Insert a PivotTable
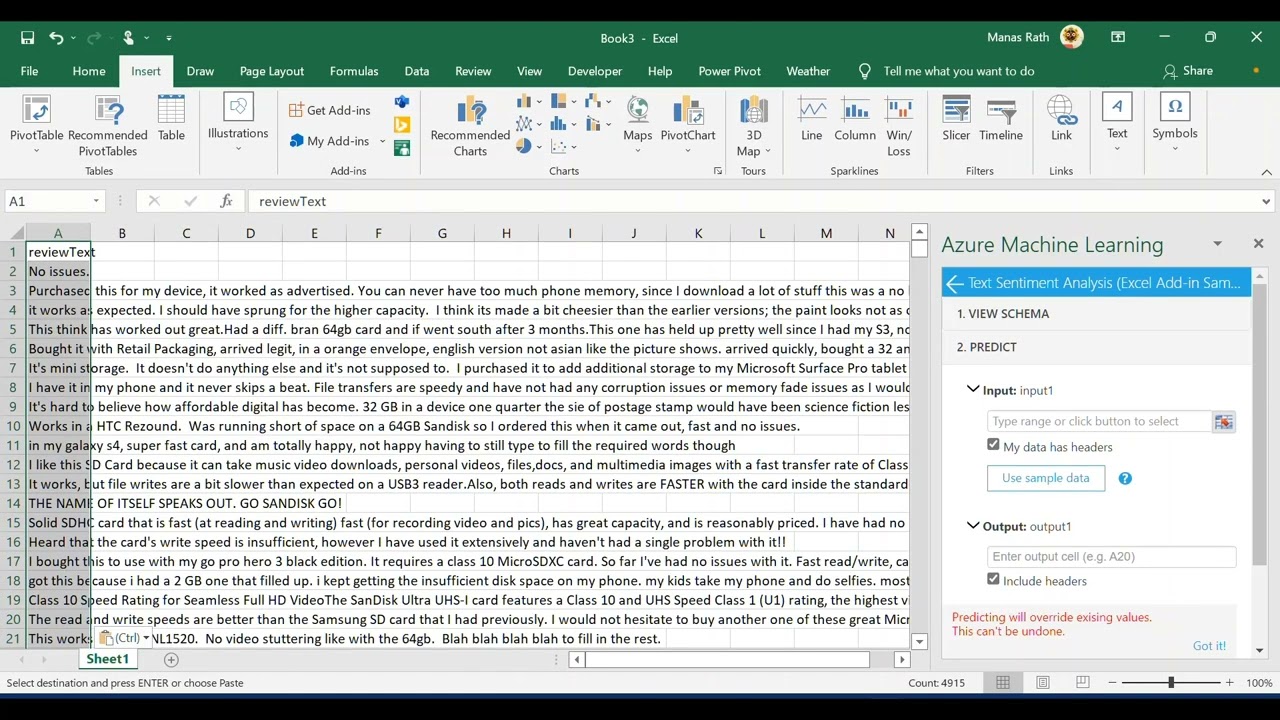This screenshot has height=720, width=1280. pyautogui.click(x=36, y=125)
